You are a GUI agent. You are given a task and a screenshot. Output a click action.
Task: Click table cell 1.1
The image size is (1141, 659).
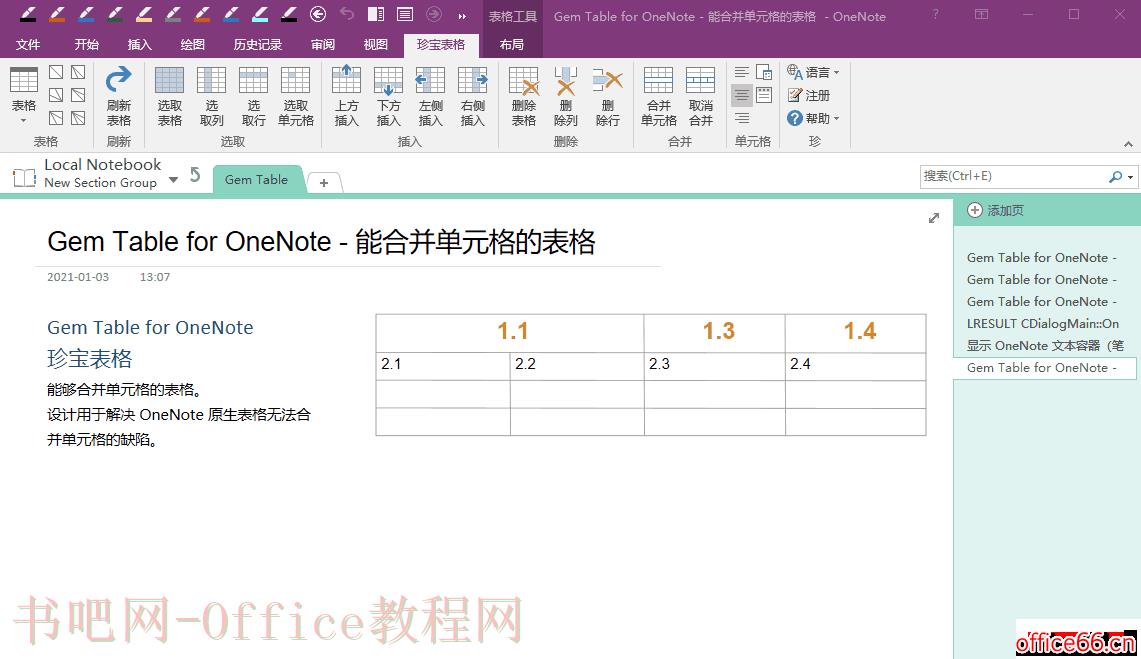(x=509, y=332)
